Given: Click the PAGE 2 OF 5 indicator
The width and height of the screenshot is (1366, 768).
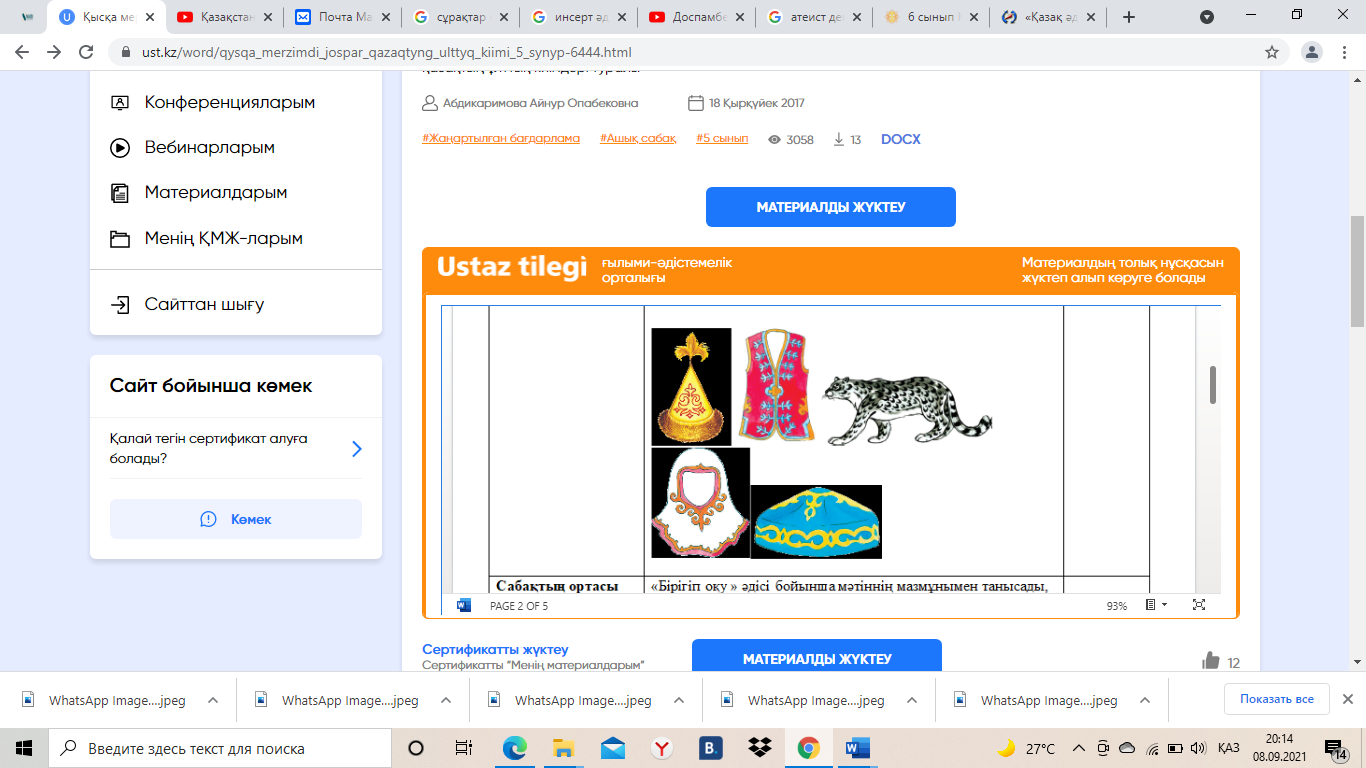Looking at the screenshot, I should pos(519,606).
